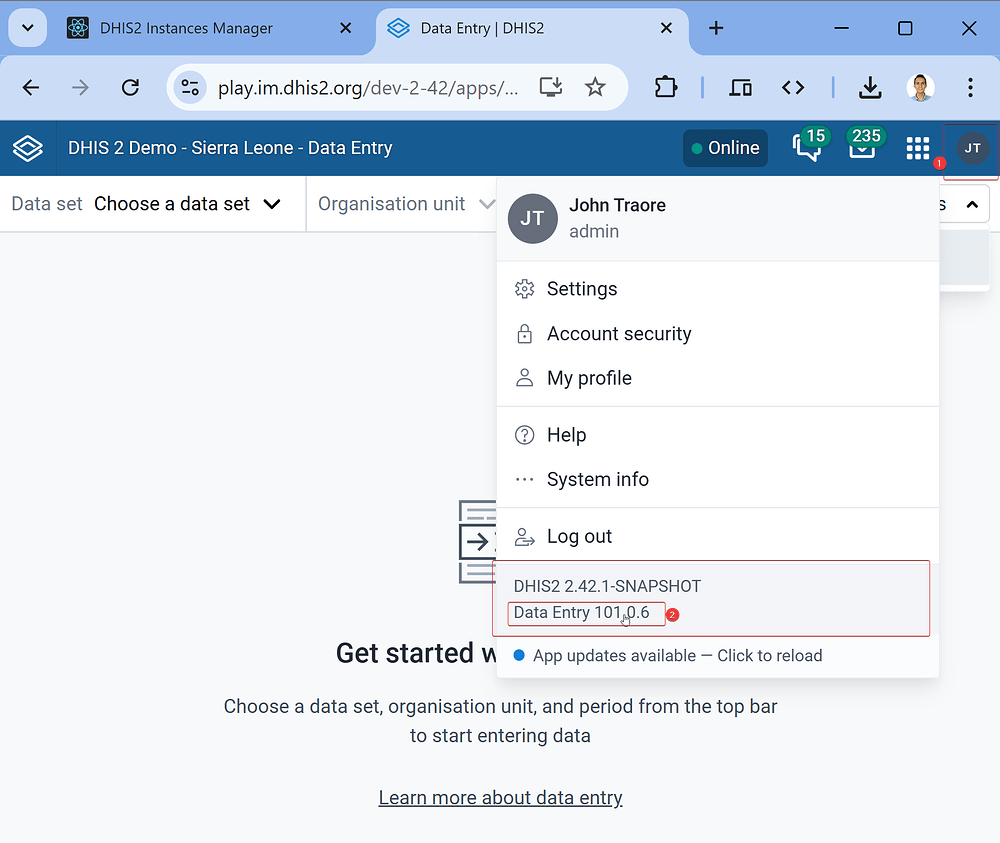The image size is (1000, 843).
Task: Click the admin username text
Action: [x=594, y=231]
